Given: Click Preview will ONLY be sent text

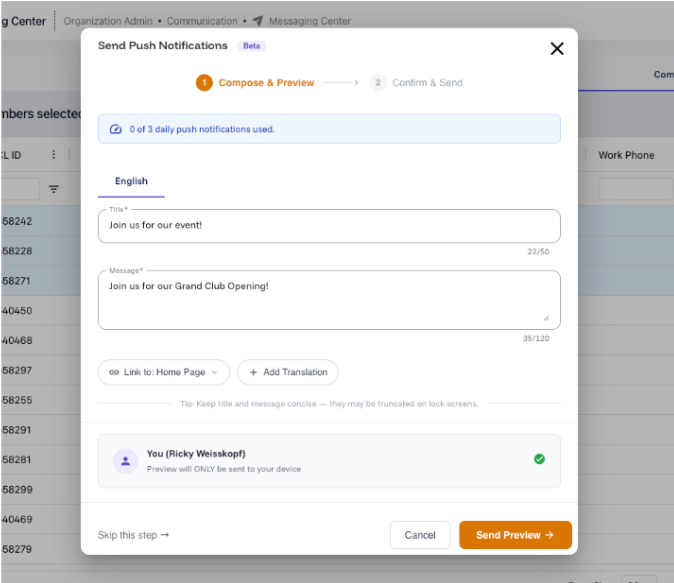Looking at the screenshot, I should point(224,469).
